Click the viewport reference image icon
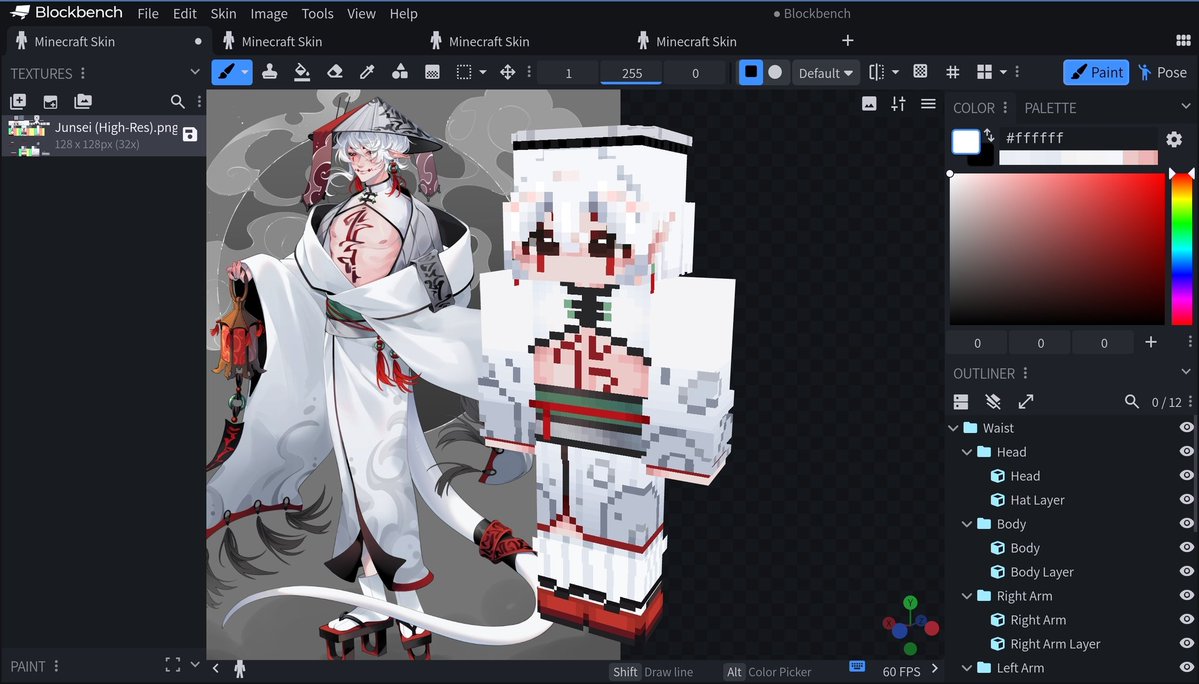The height and width of the screenshot is (684, 1199). coord(869,104)
